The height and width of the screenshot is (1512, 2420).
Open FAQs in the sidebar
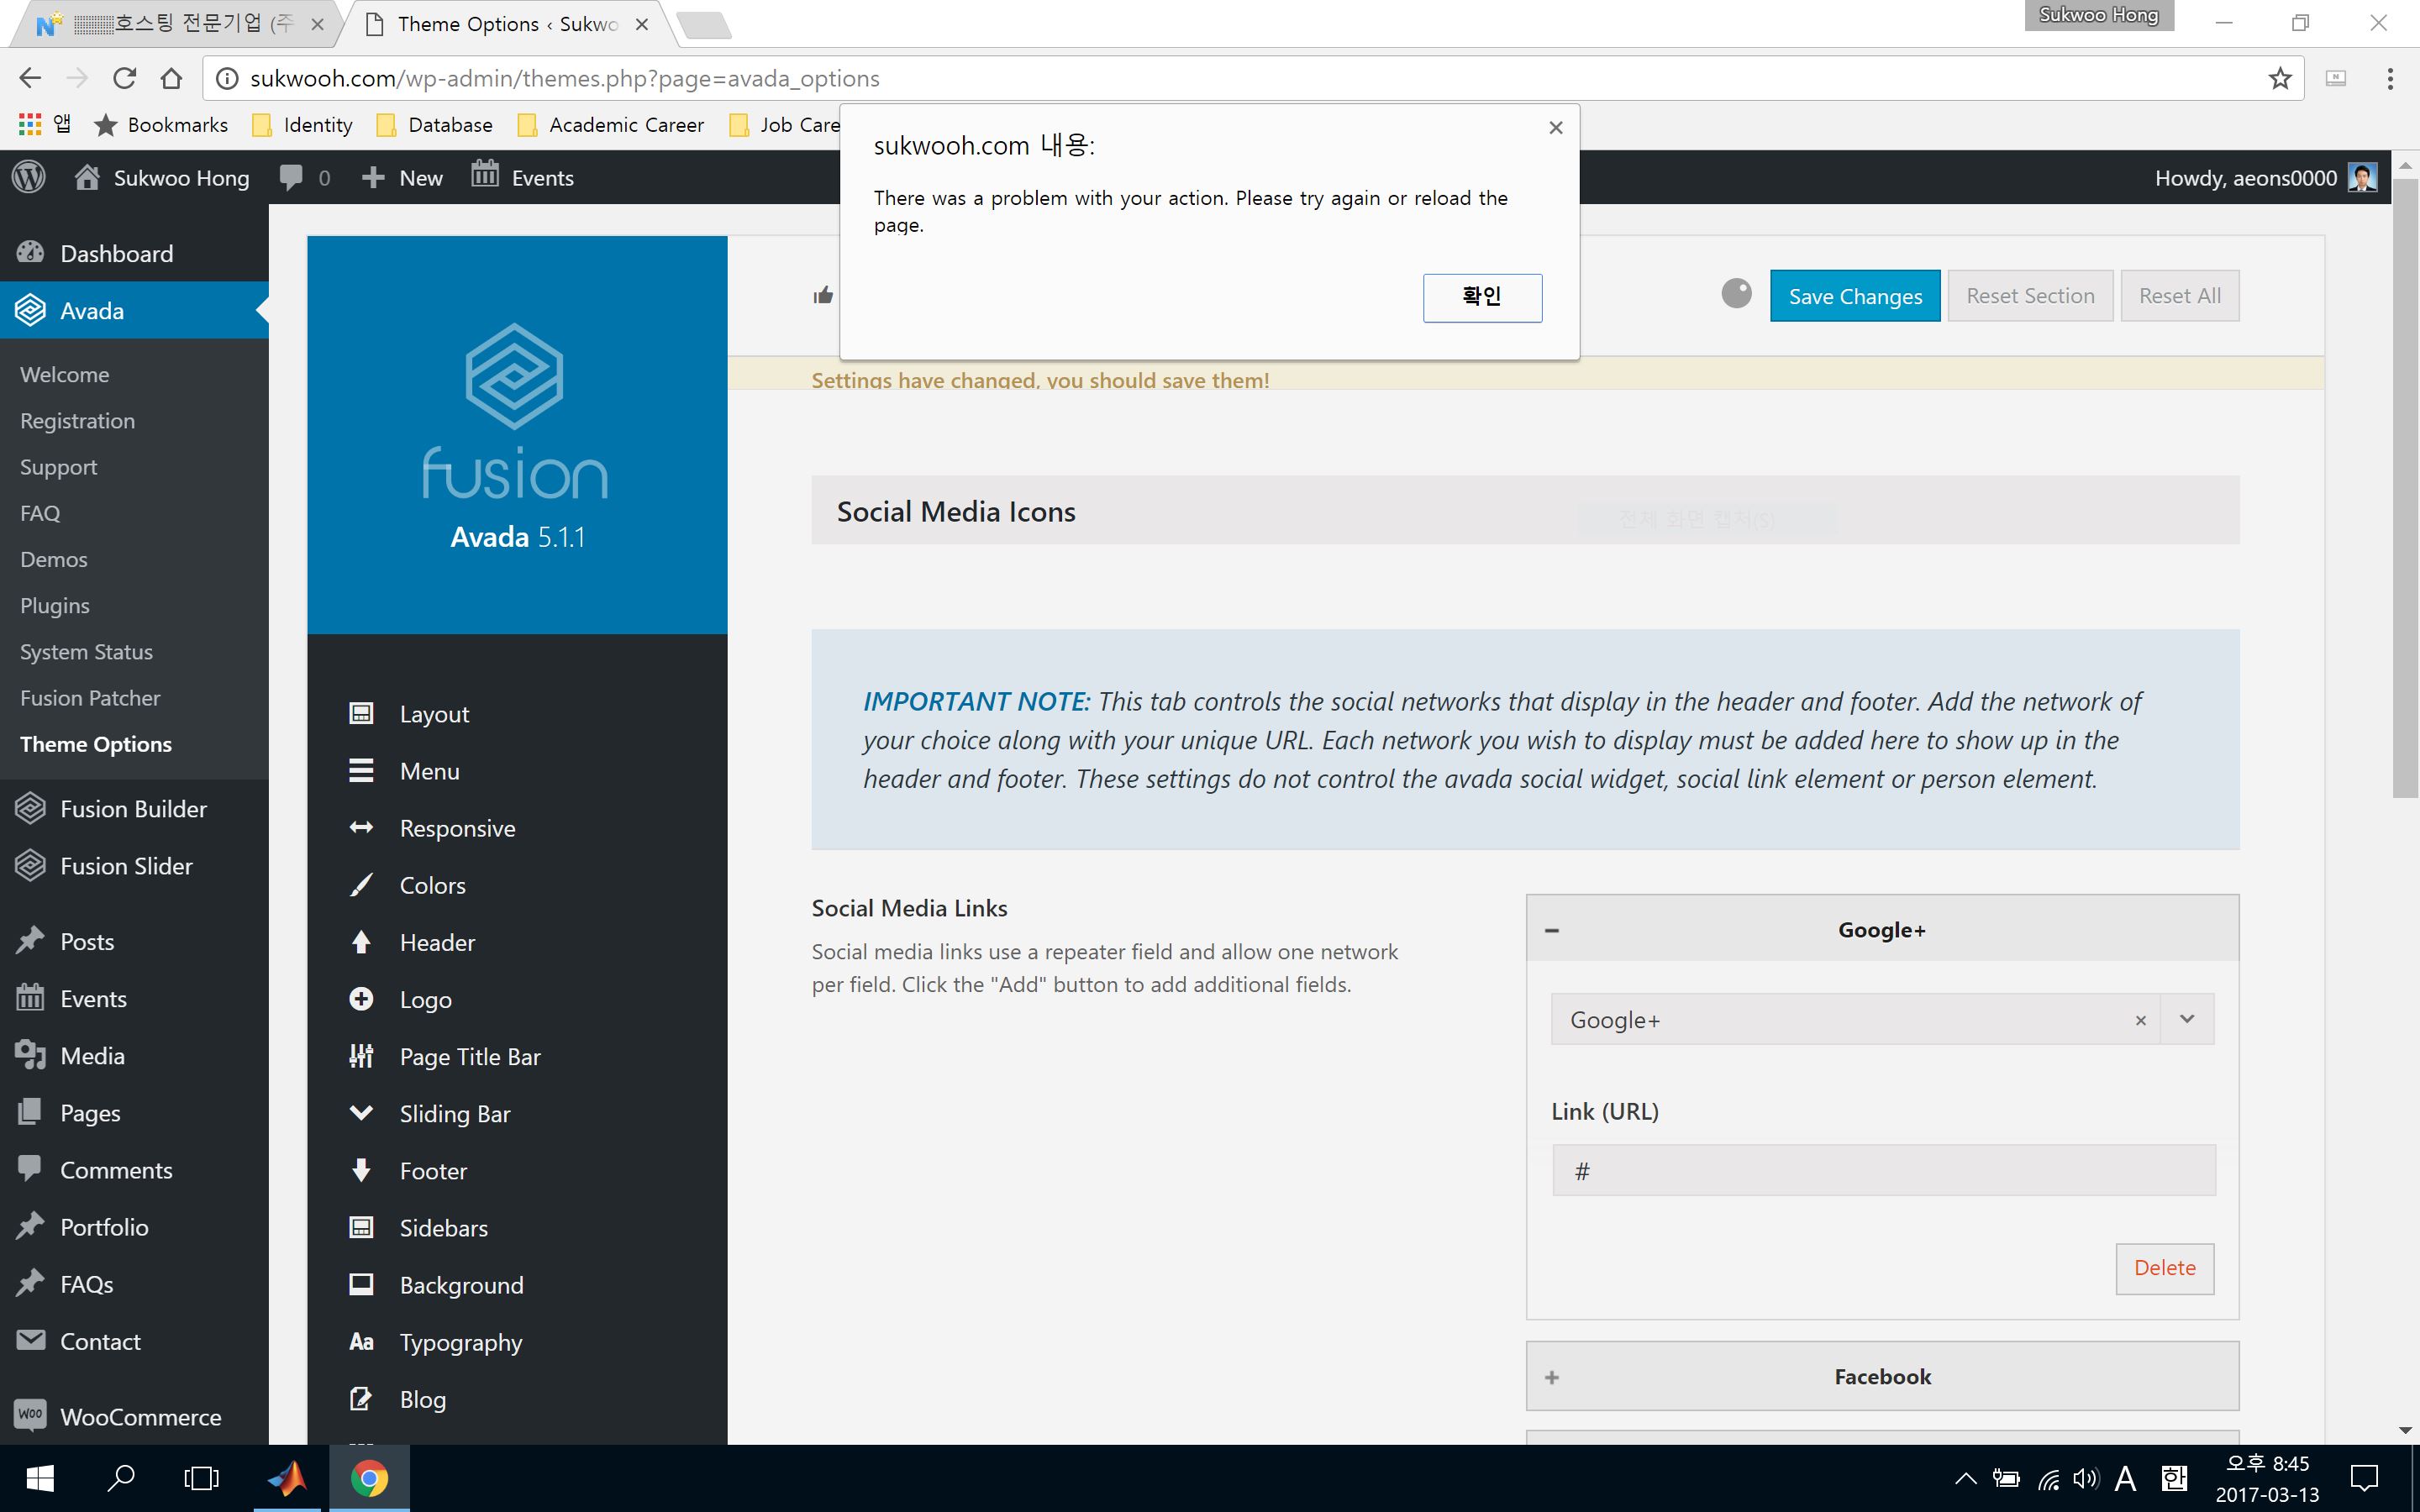(134, 1283)
